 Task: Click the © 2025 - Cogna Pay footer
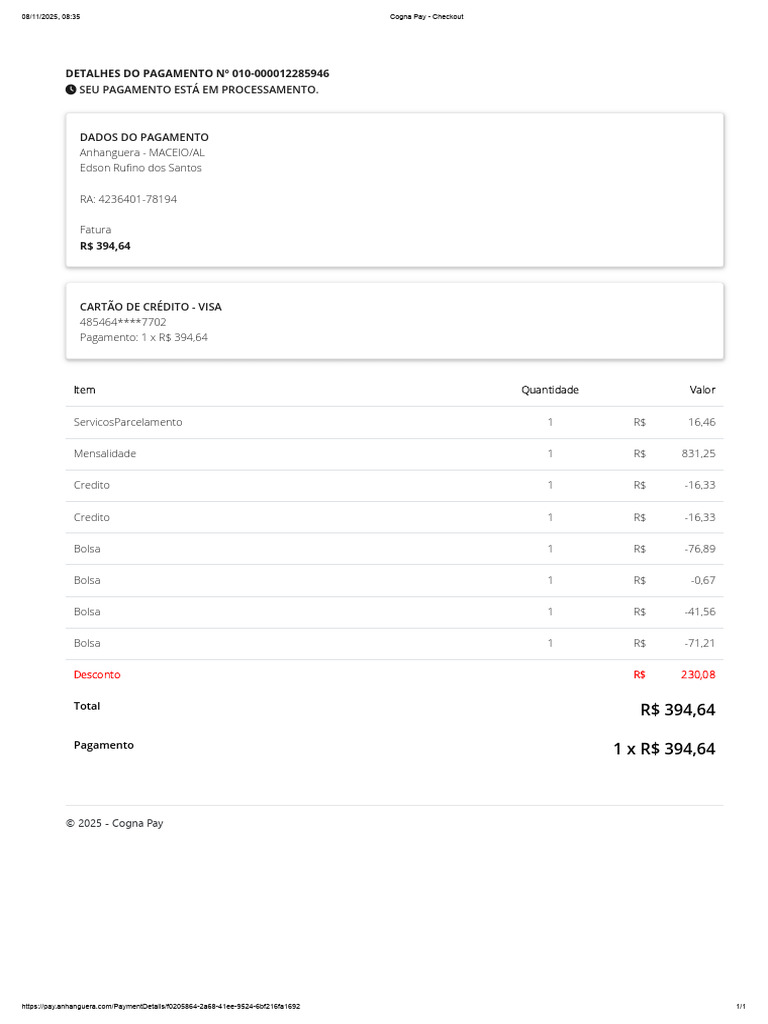point(114,824)
